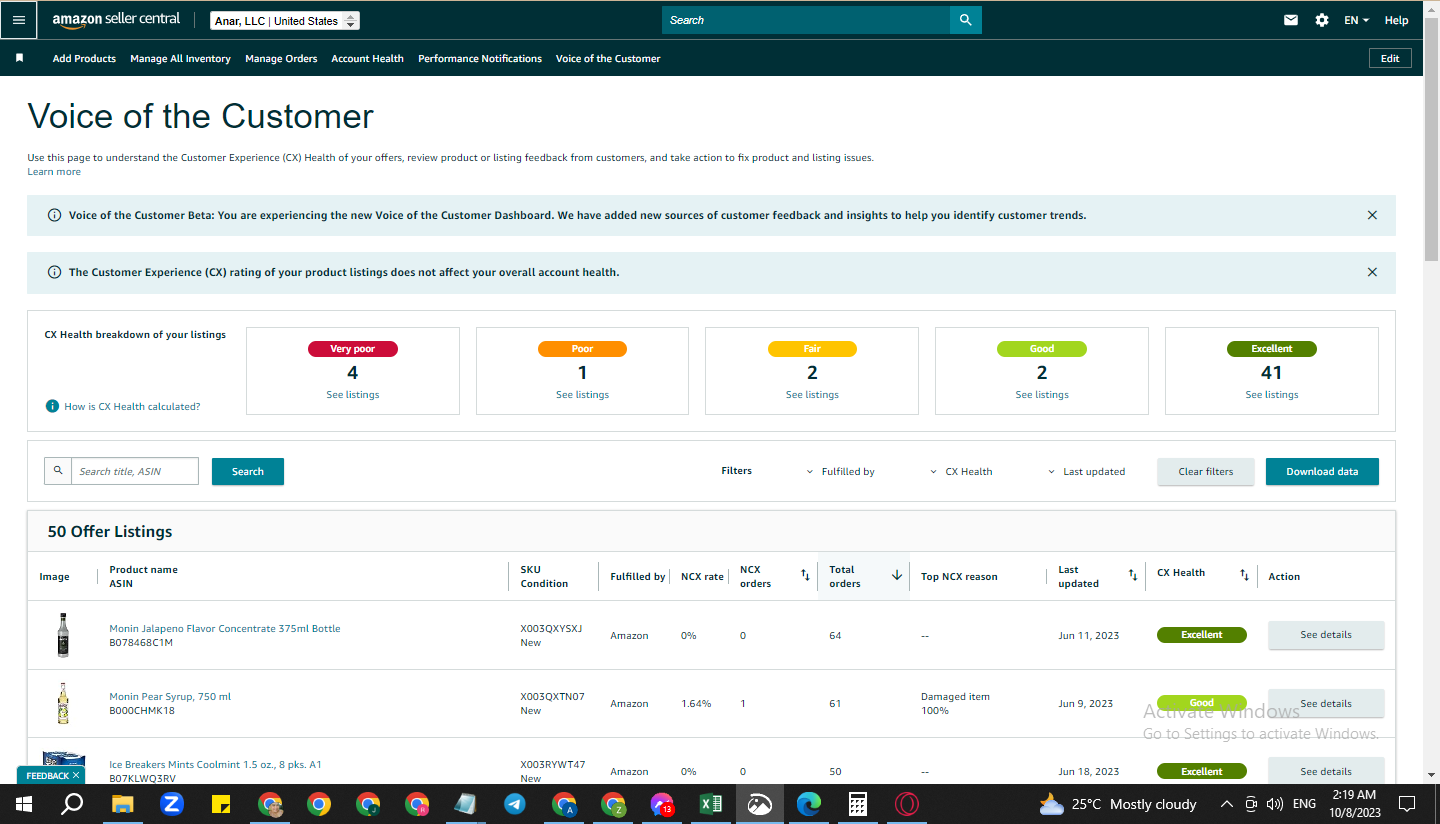Click the volume icon in the system tray
The image size is (1440, 824).
[x=1274, y=804]
